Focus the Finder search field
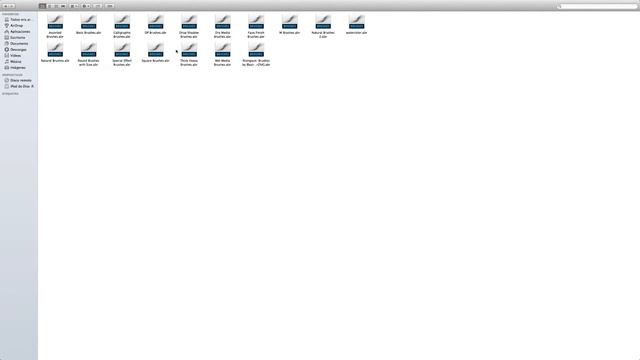The image size is (640, 360). (x=597, y=6)
